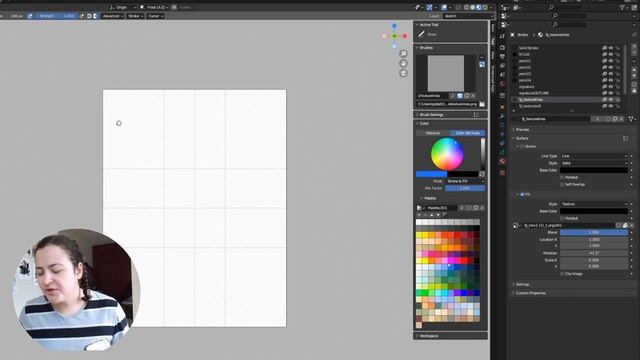This screenshot has height=360, width=640.
Task: Toggle the Fill checkbox
Action: [x=522, y=195]
